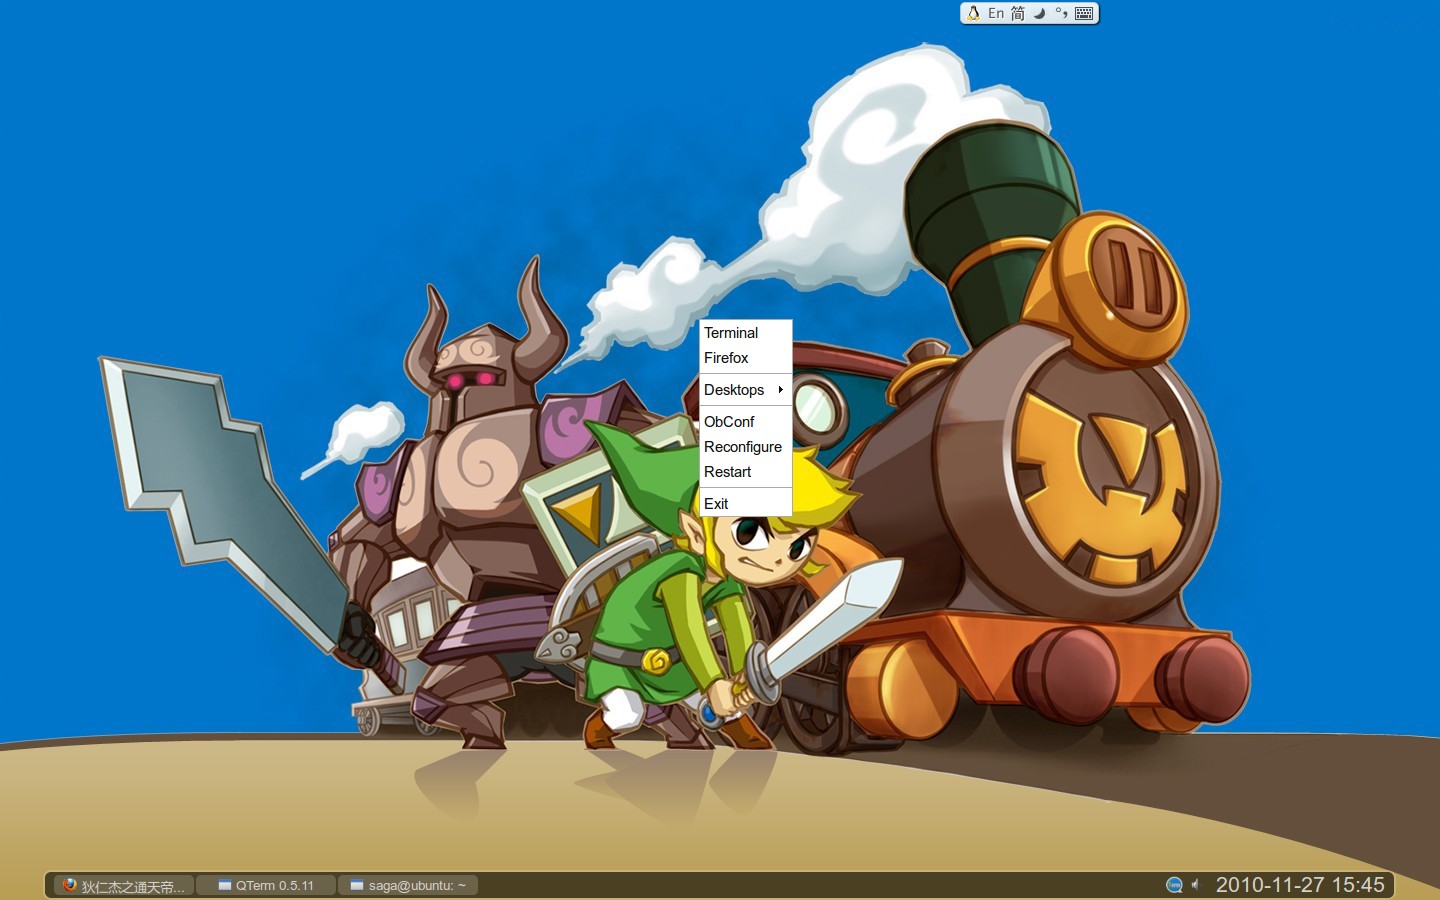The width and height of the screenshot is (1440, 900).
Task: Click the Tux penguin icon in input bar
Action: pos(973,13)
